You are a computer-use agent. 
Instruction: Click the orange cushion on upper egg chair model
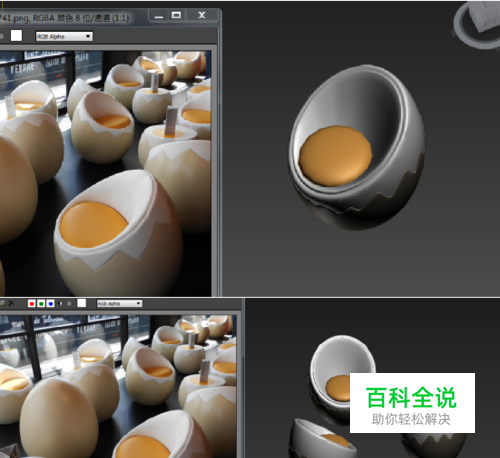[335, 155]
